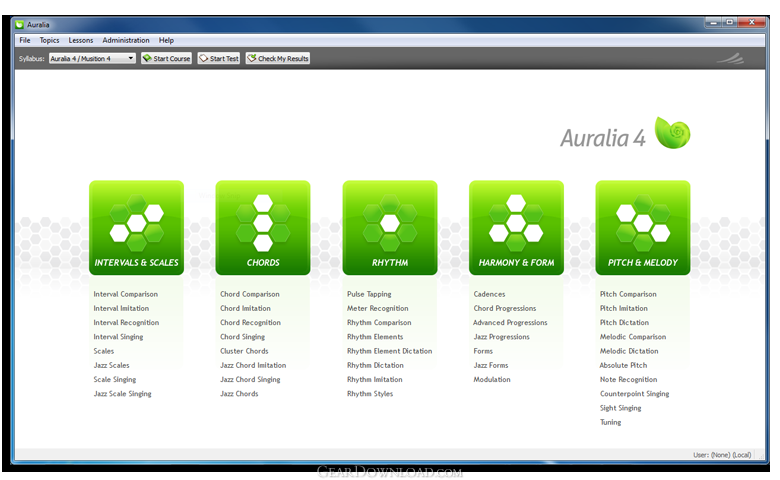The image size is (780, 480).
Task: Open Sight Singing topic
Action: click(620, 408)
